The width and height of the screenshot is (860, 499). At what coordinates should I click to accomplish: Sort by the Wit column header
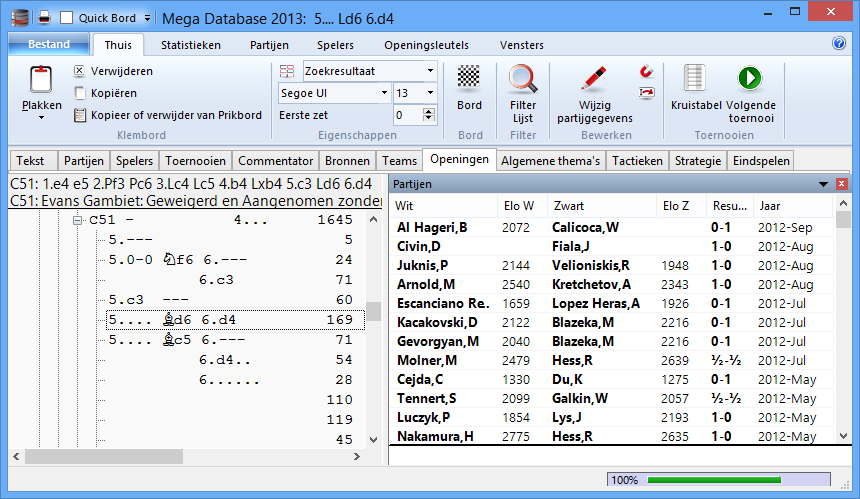(445, 206)
